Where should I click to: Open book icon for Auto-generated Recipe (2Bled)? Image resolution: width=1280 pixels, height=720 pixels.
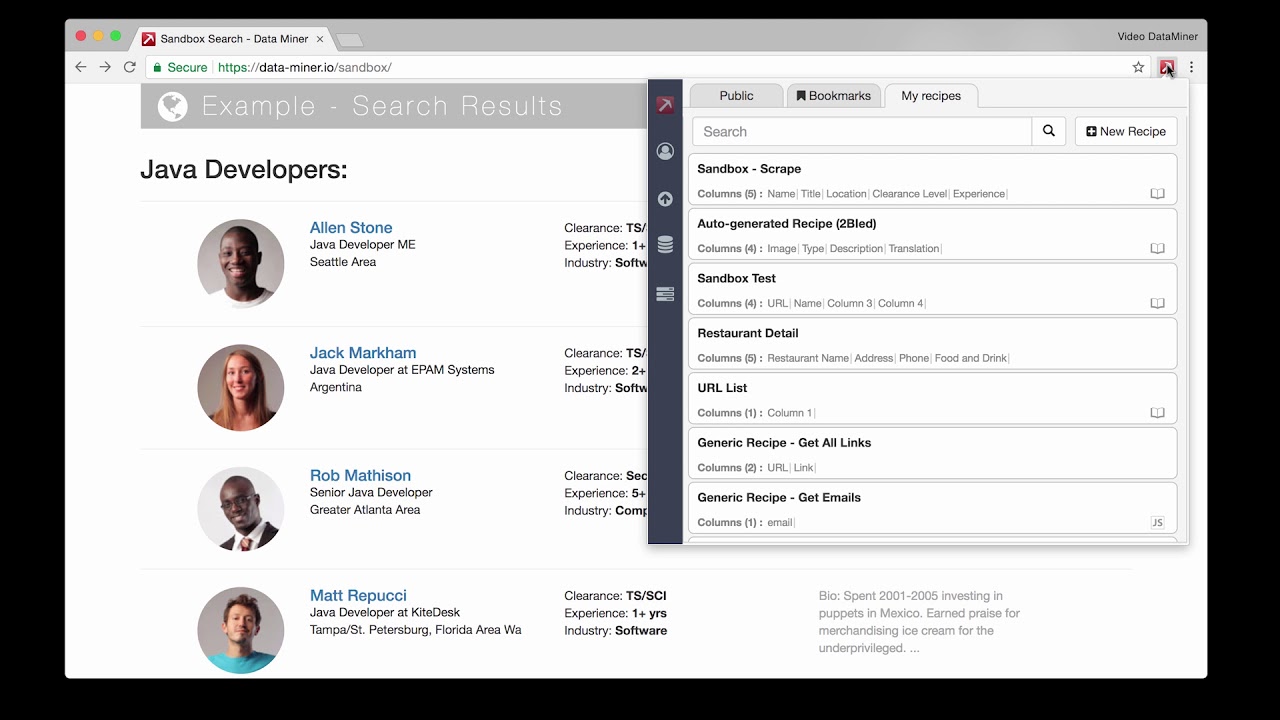pos(1157,249)
